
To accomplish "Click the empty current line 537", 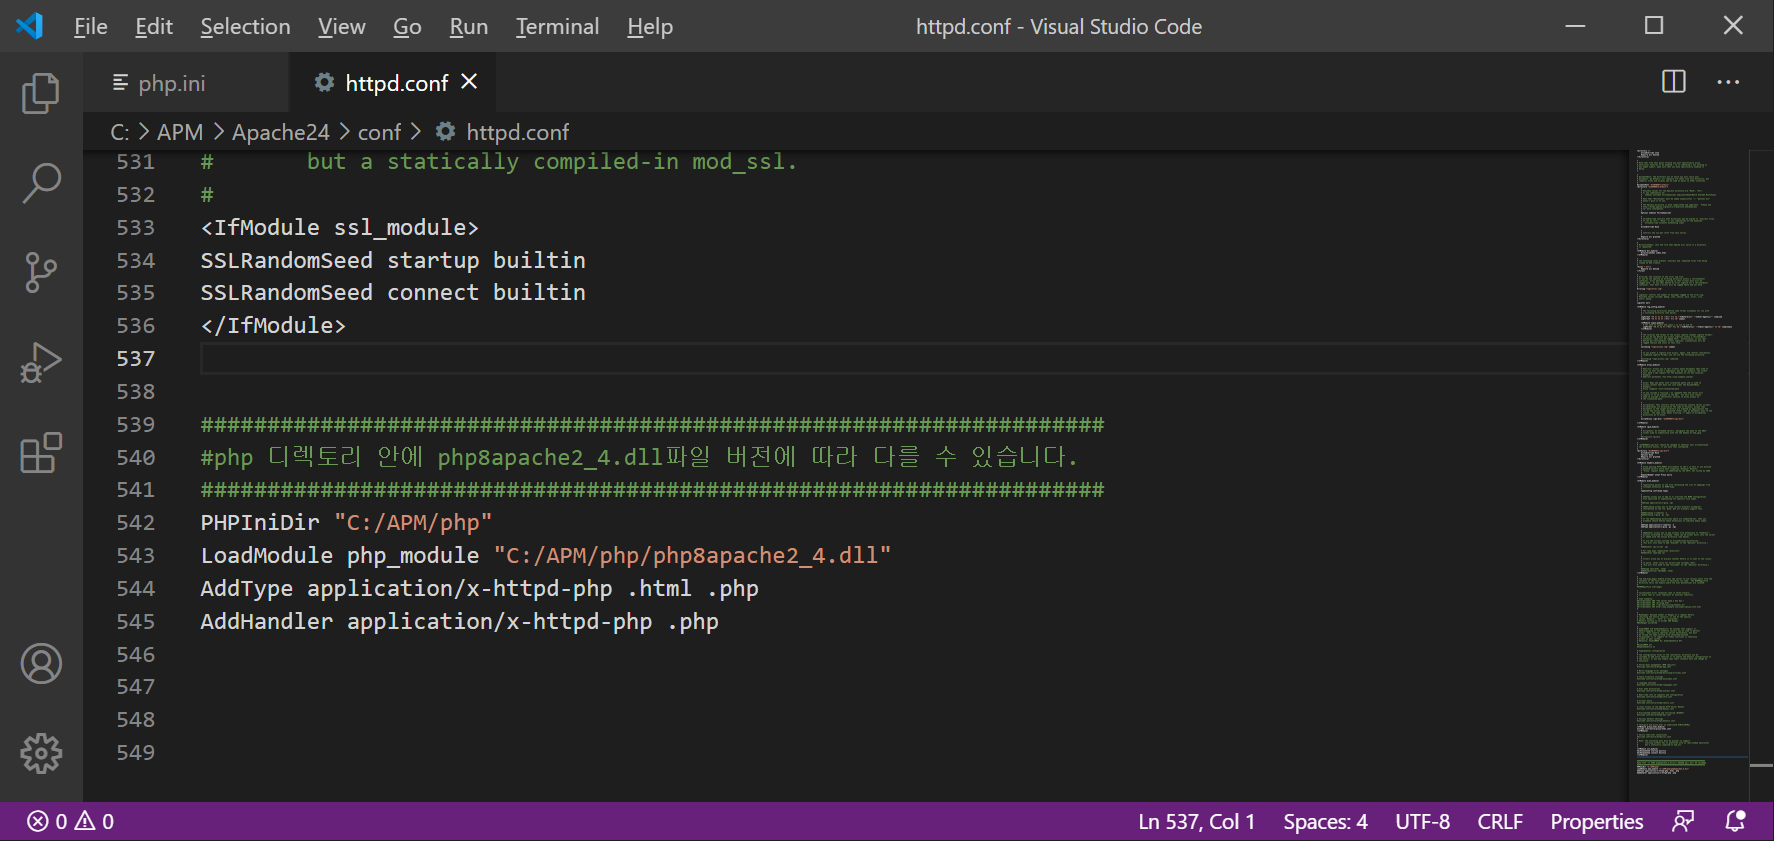I will 913,358.
